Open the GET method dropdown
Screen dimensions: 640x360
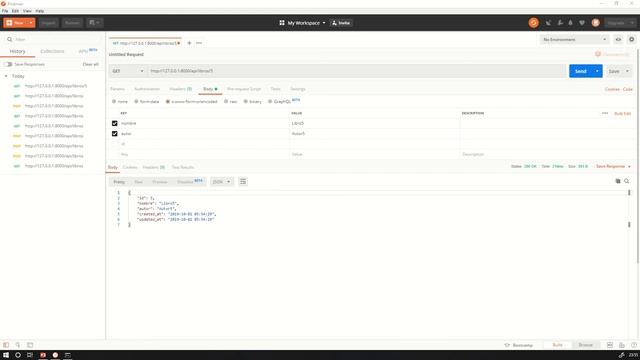coord(128,71)
